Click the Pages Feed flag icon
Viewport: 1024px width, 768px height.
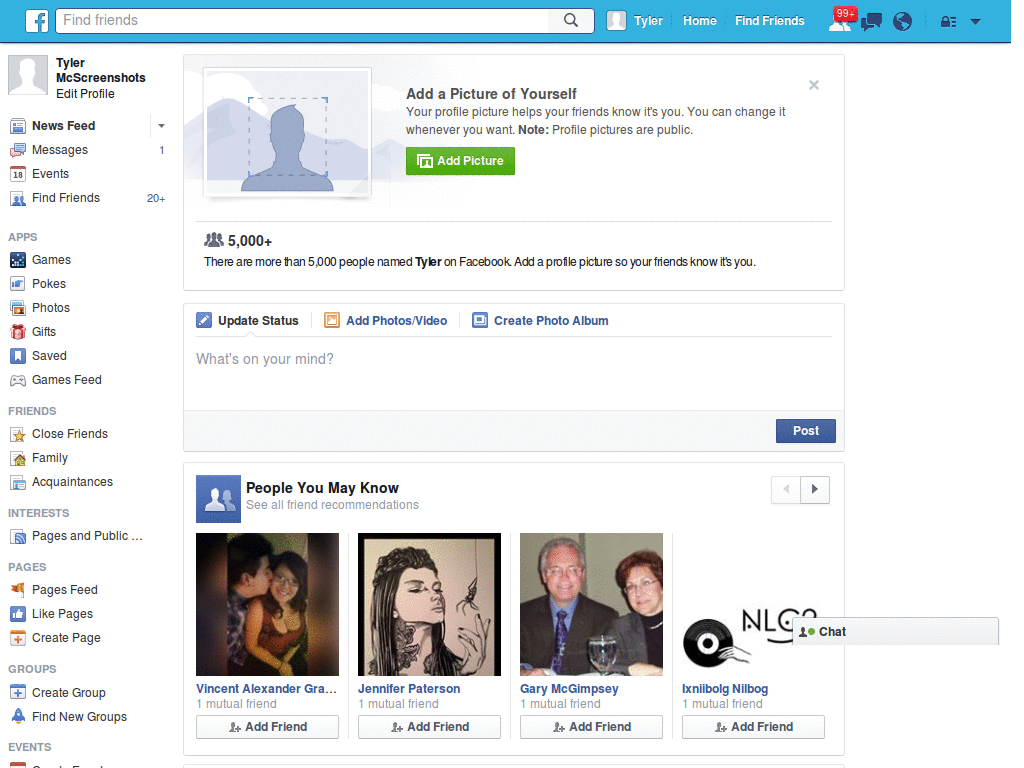(18, 590)
